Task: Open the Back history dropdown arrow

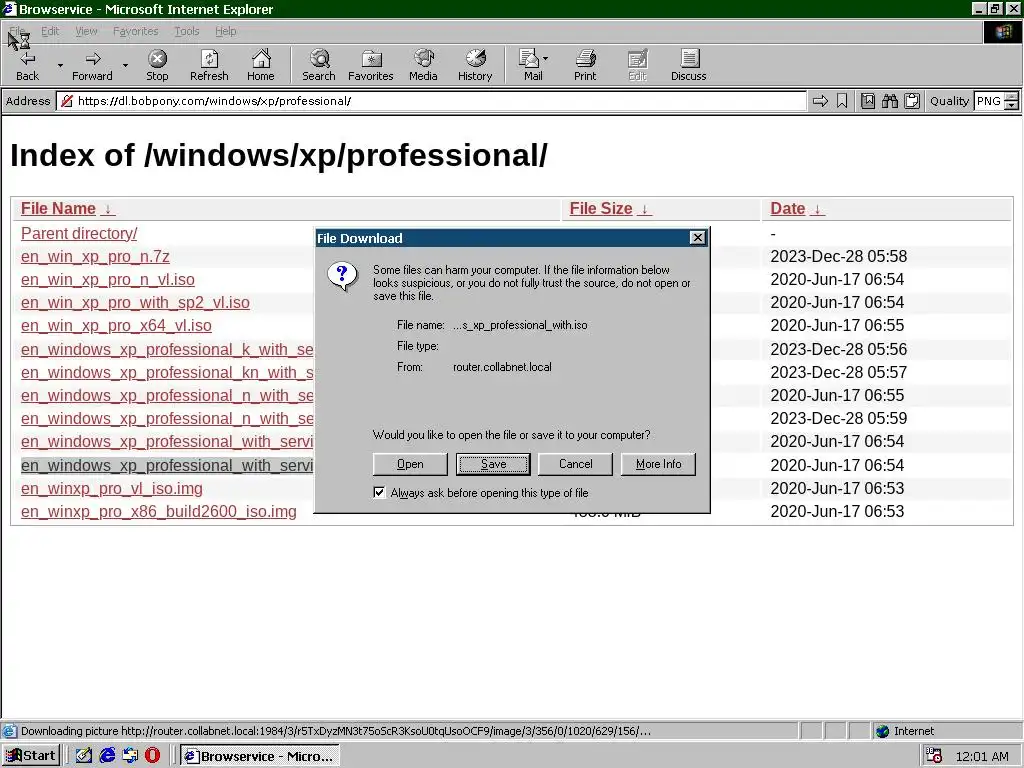Action: (x=60, y=65)
